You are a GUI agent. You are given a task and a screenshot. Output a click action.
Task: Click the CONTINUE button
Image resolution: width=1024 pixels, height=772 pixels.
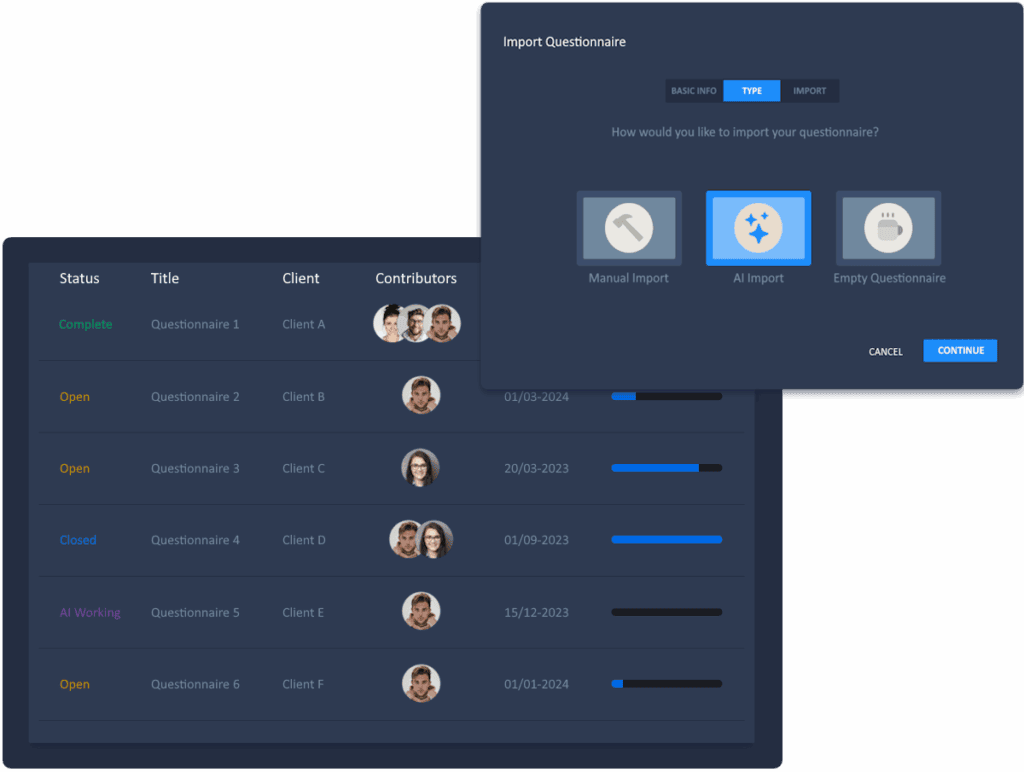[x=960, y=351]
